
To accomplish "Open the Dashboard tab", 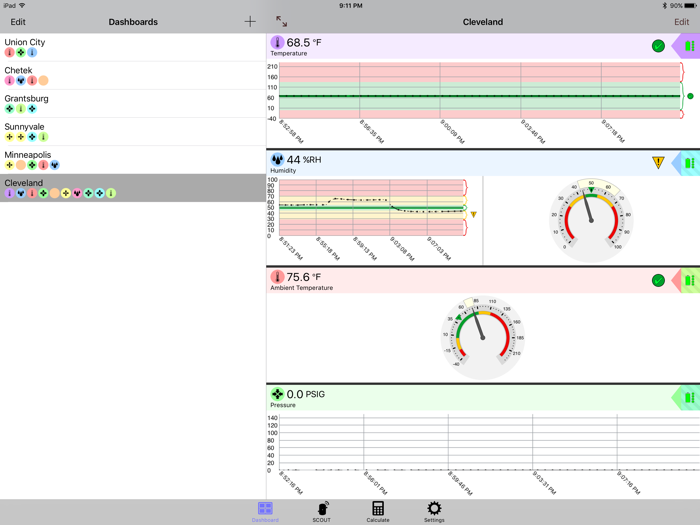I will [x=265, y=512].
